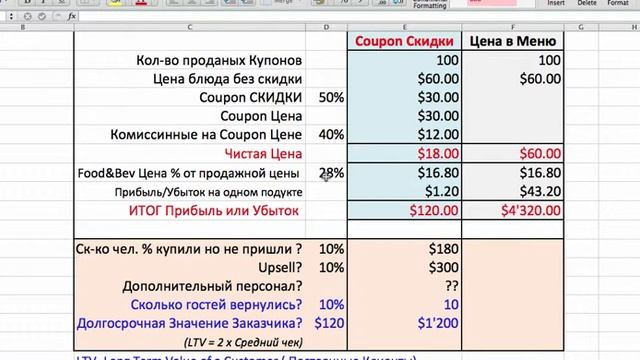The width and height of the screenshot is (640, 360).
Task: Click the Insert label in the ribbon
Action: [x=556, y=3]
